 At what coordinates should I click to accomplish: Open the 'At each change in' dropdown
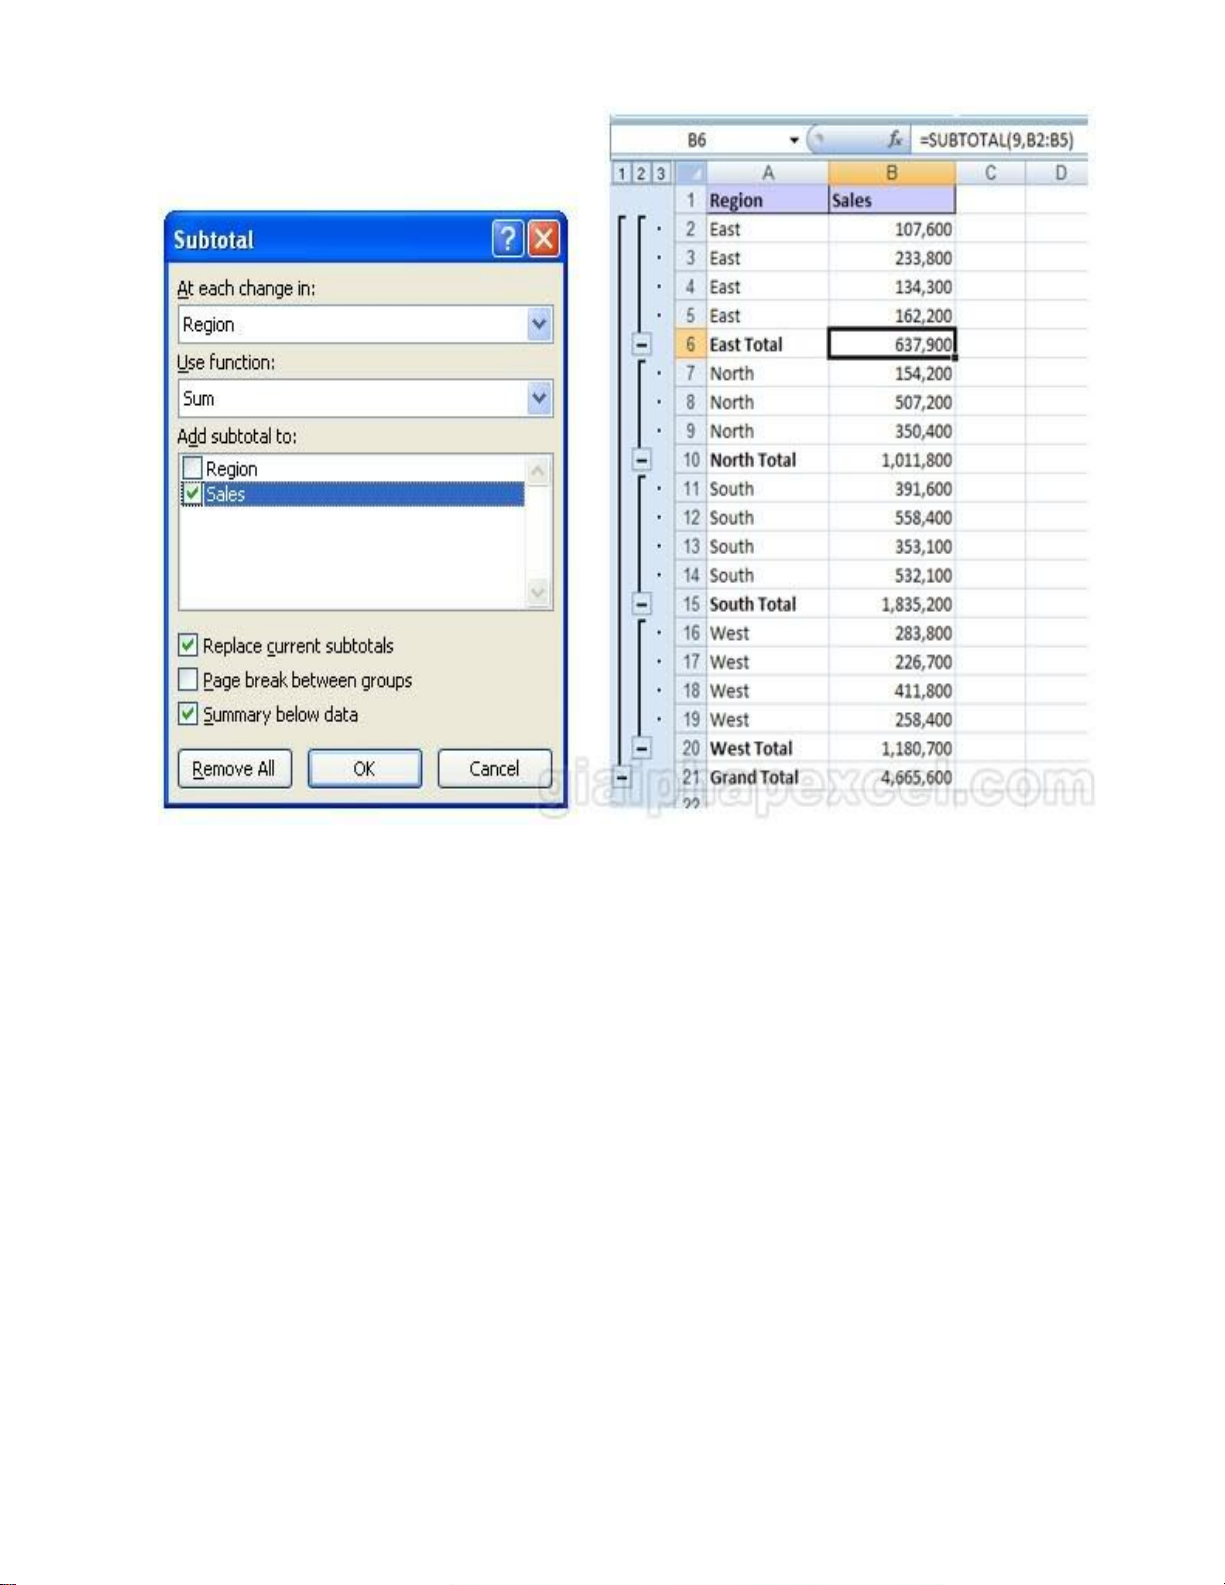(539, 325)
